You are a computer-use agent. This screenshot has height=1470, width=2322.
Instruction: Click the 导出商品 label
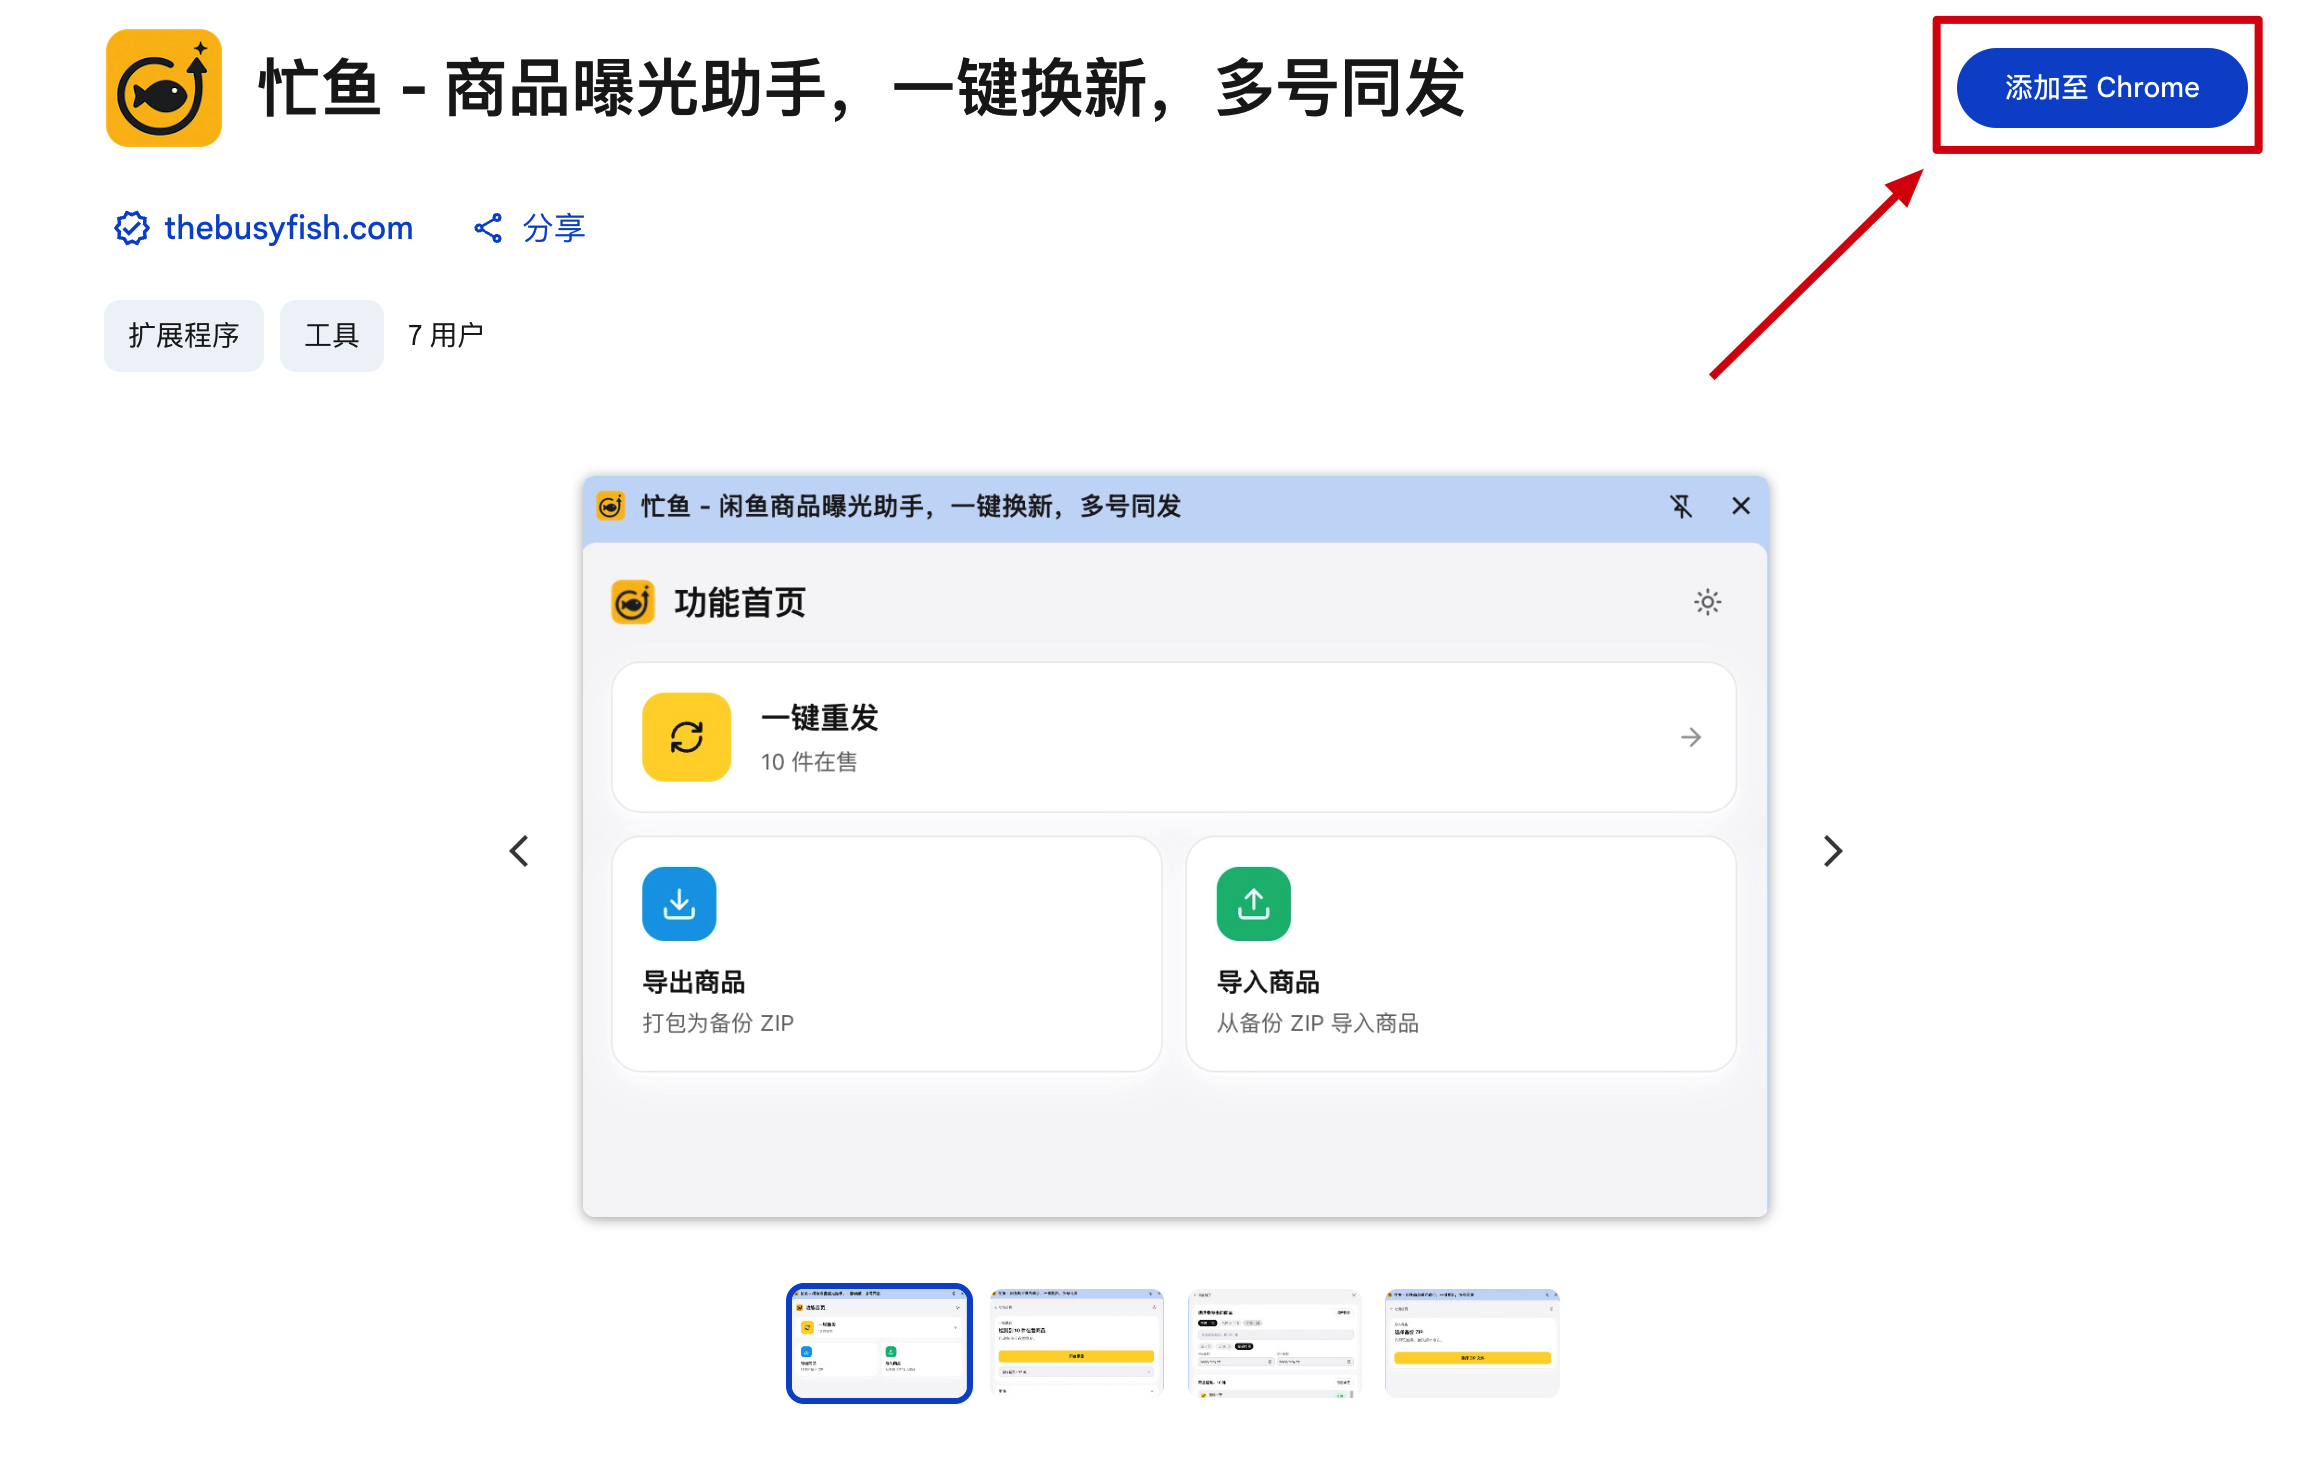click(694, 982)
